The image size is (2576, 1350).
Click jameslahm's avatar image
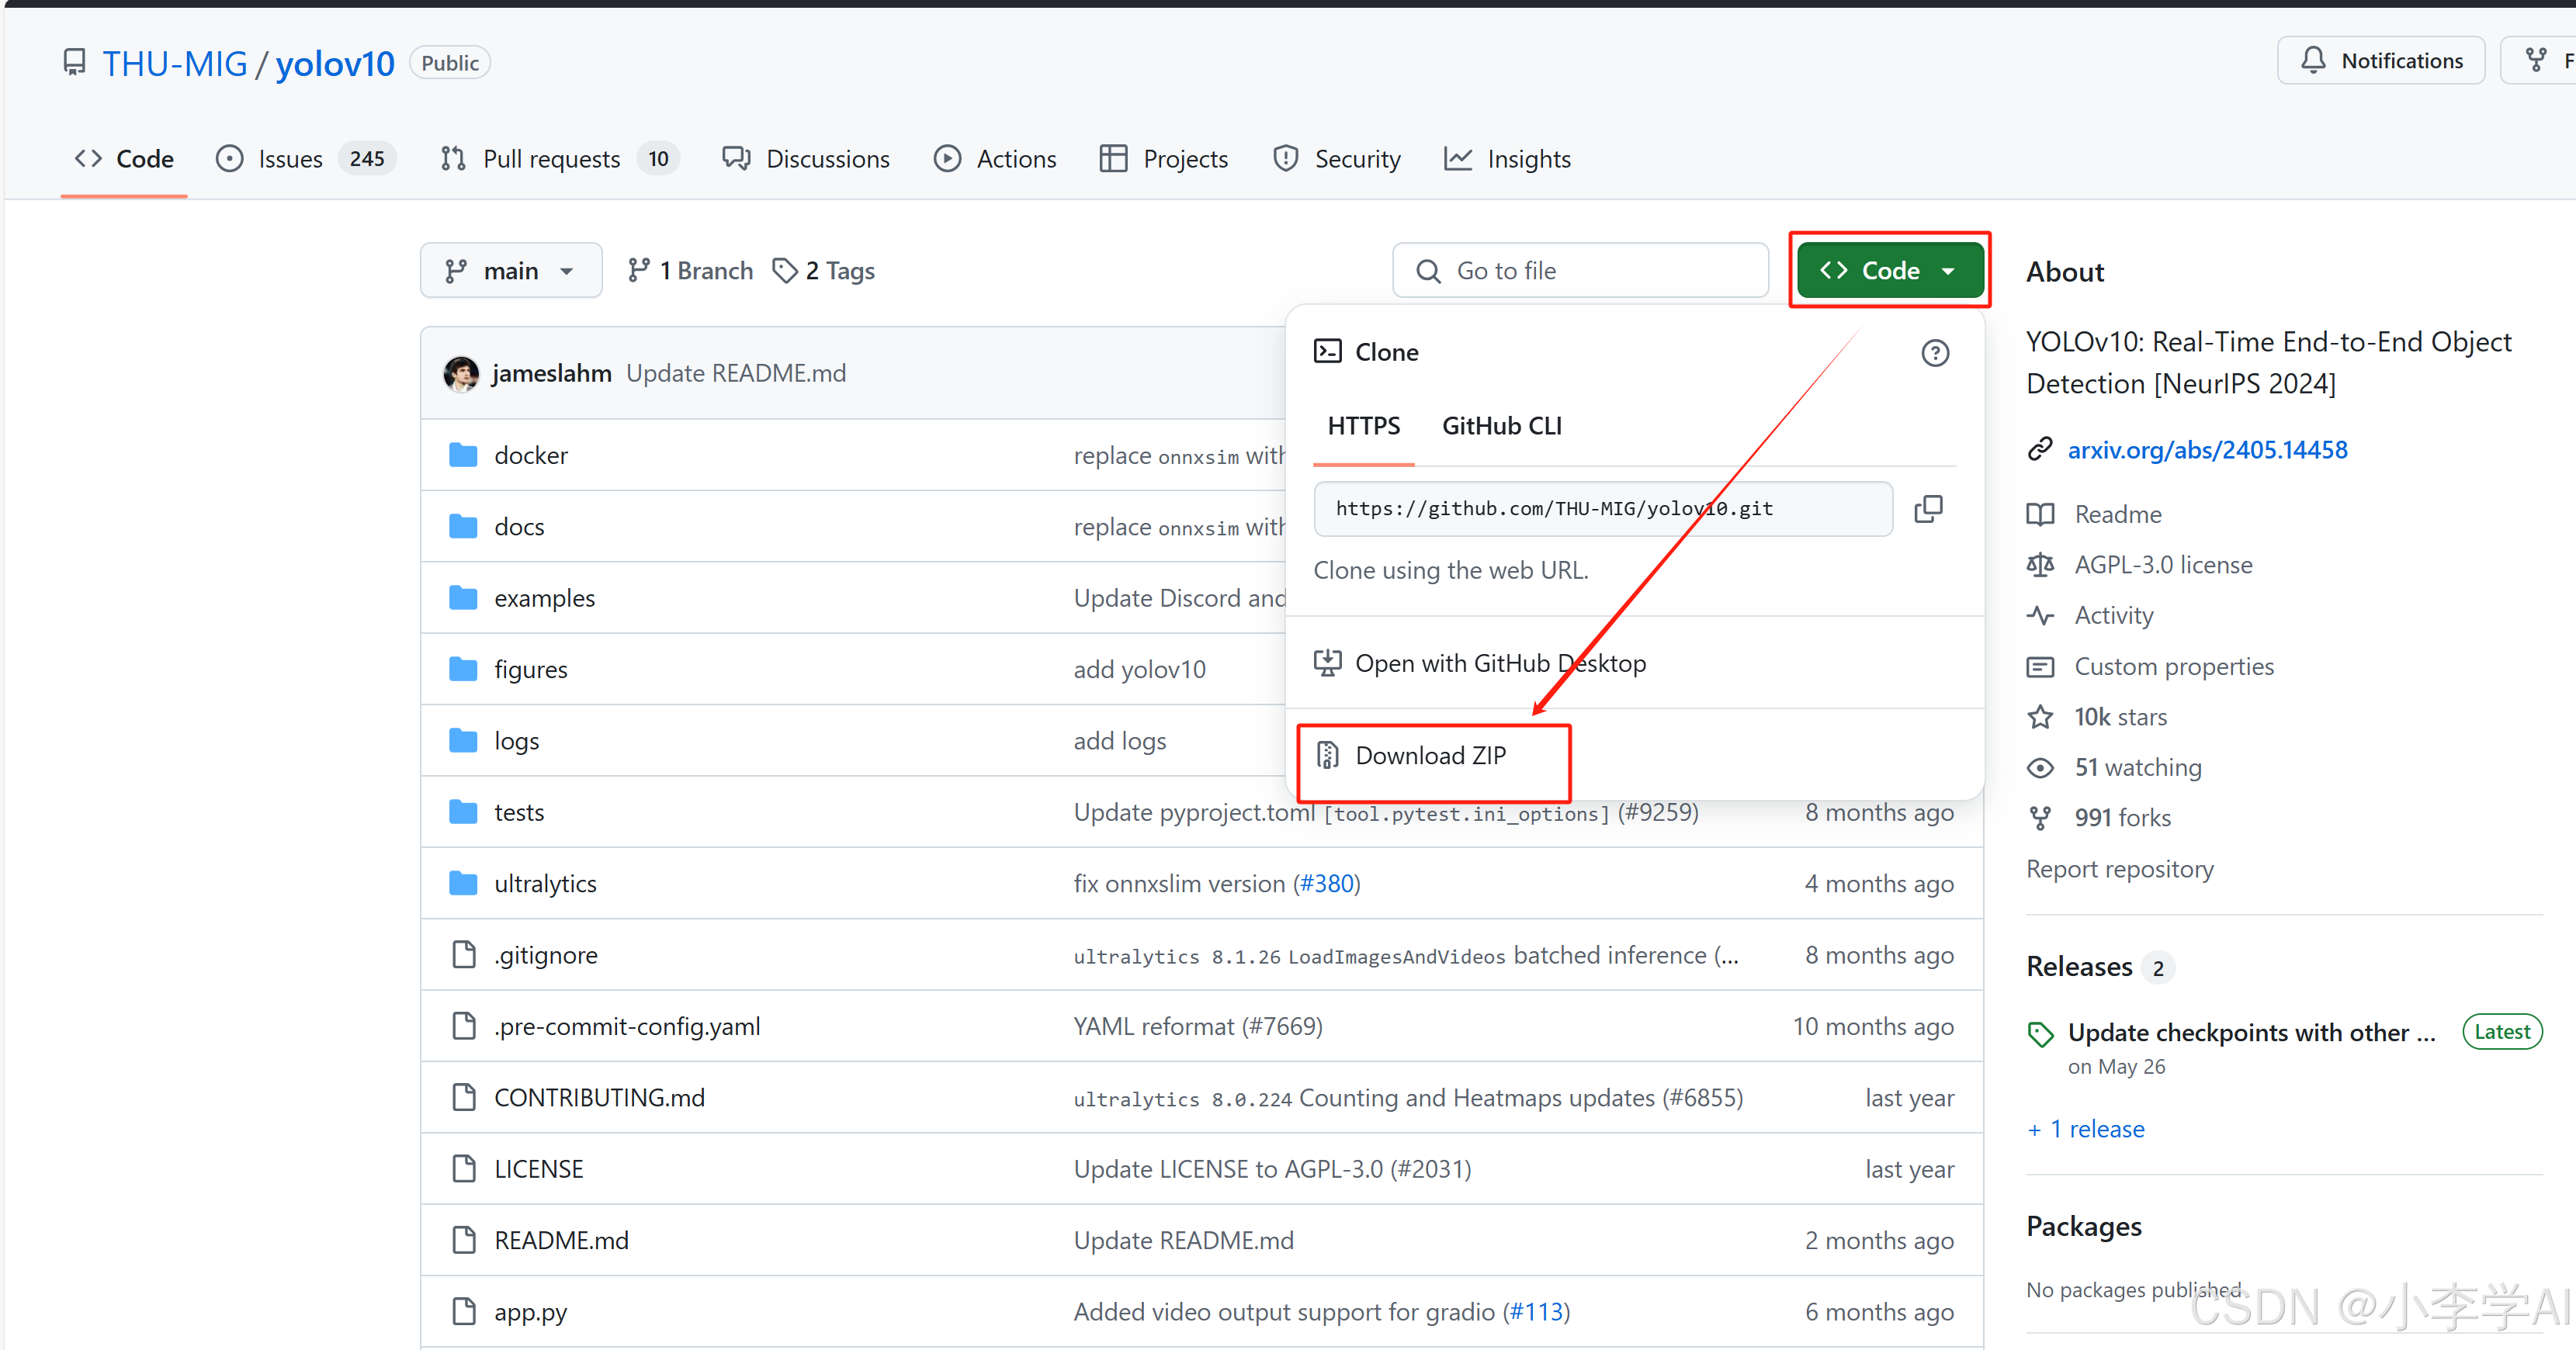click(461, 374)
